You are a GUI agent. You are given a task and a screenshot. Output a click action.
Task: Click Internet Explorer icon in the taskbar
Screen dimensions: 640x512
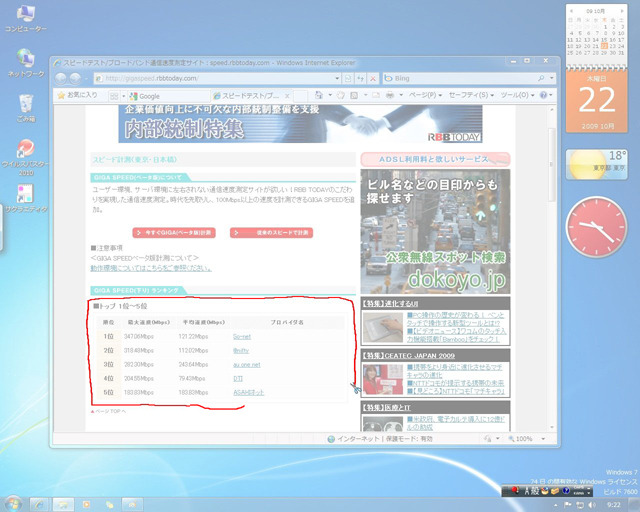[39, 505]
